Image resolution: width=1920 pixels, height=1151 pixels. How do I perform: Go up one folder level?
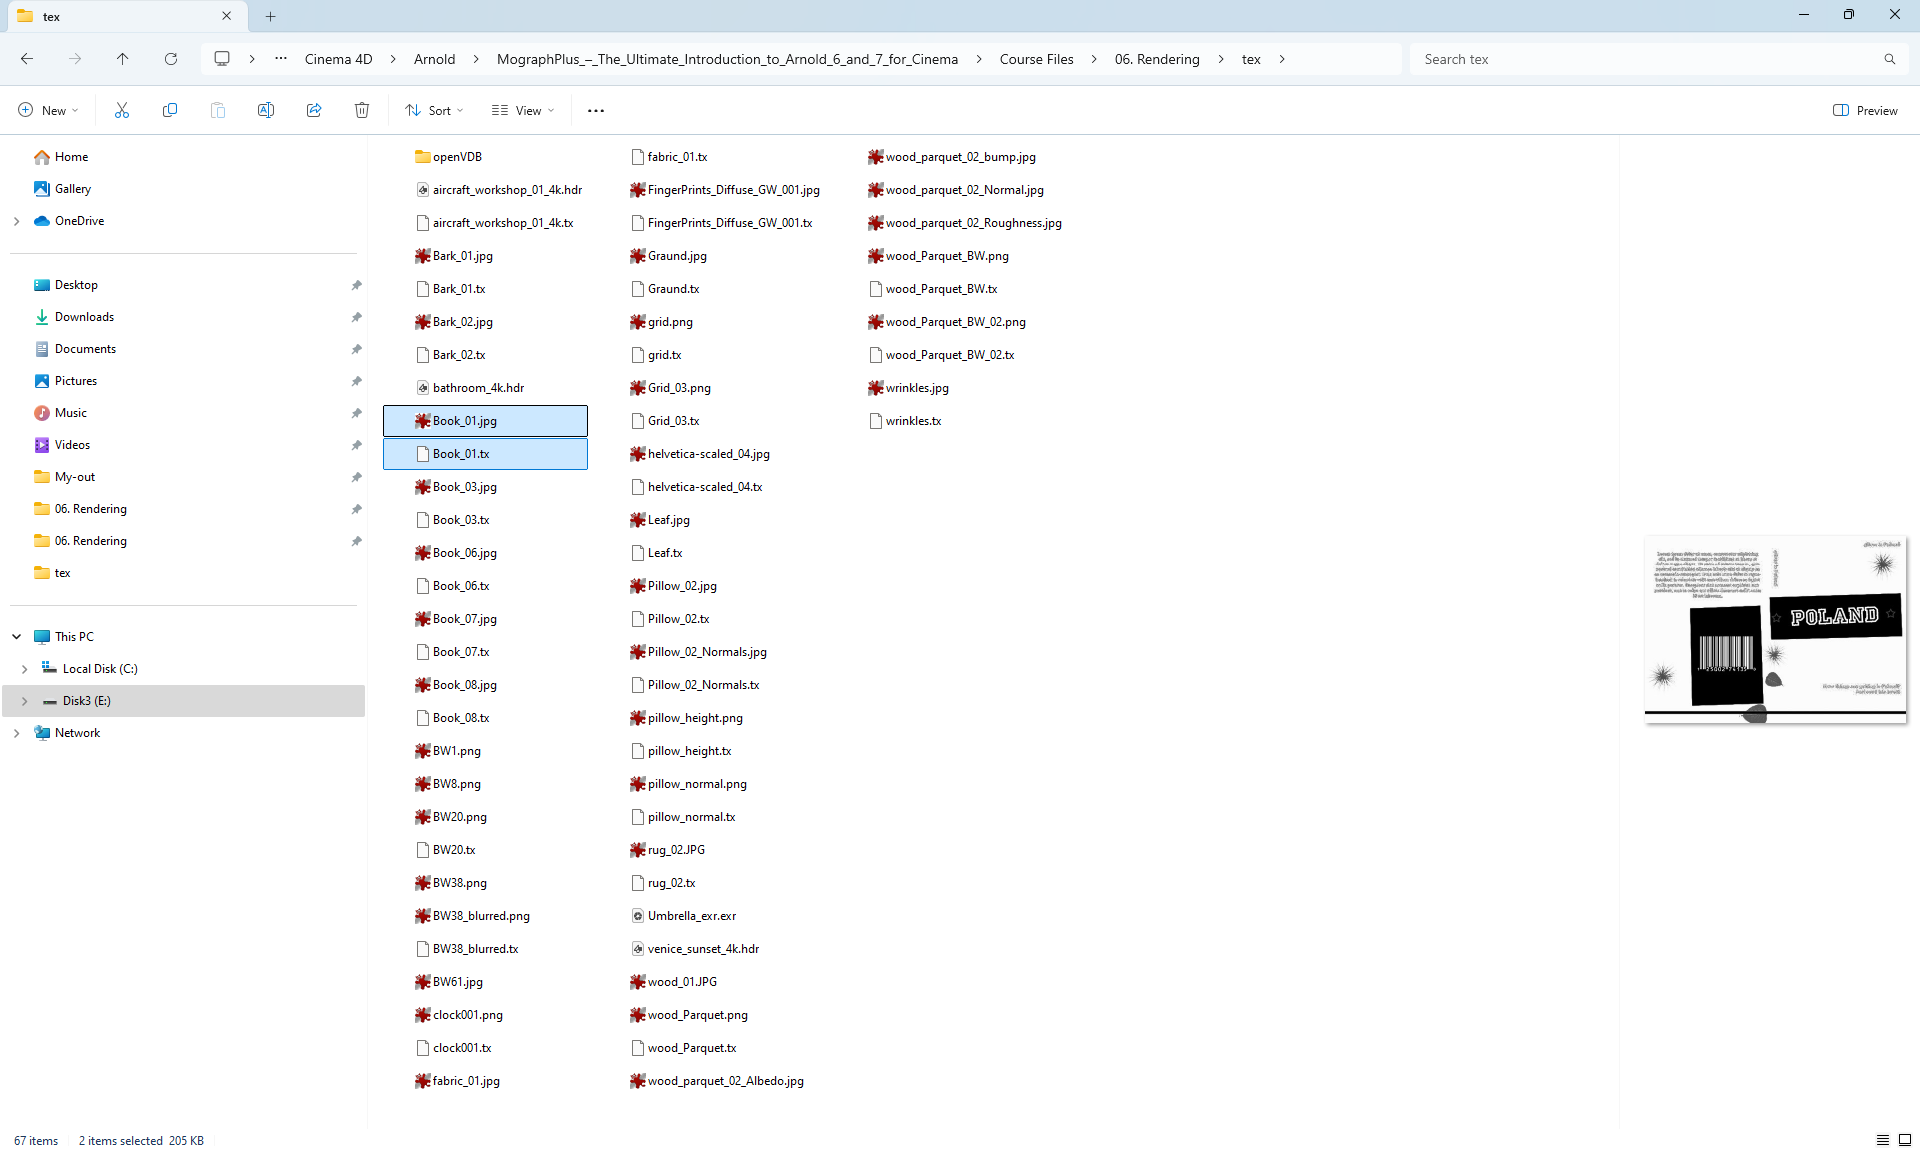pos(123,59)
